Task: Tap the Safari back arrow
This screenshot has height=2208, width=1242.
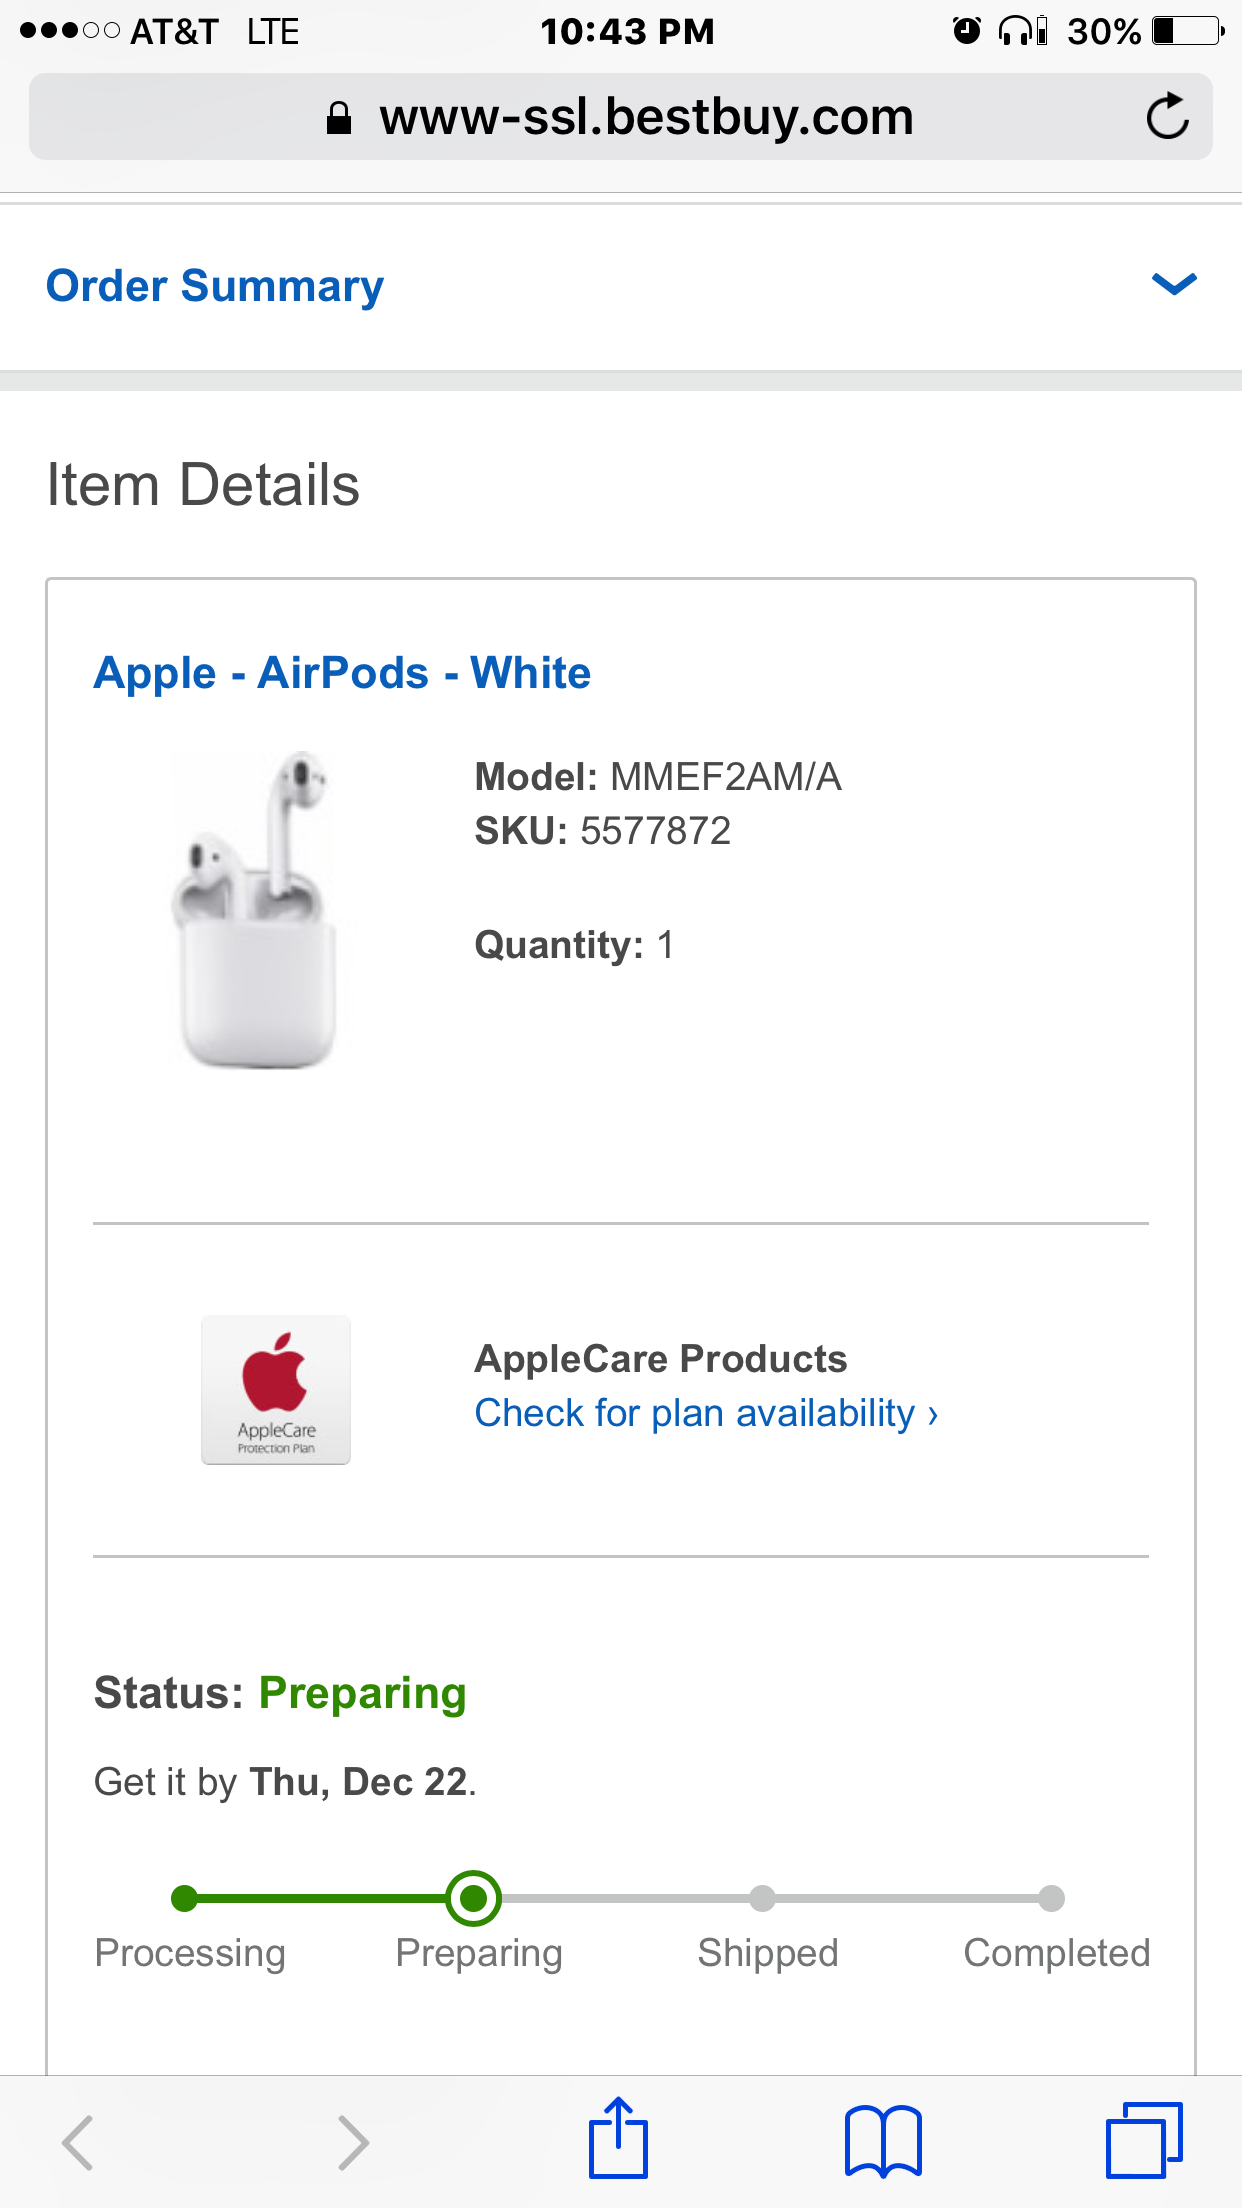Action: 78,2142
